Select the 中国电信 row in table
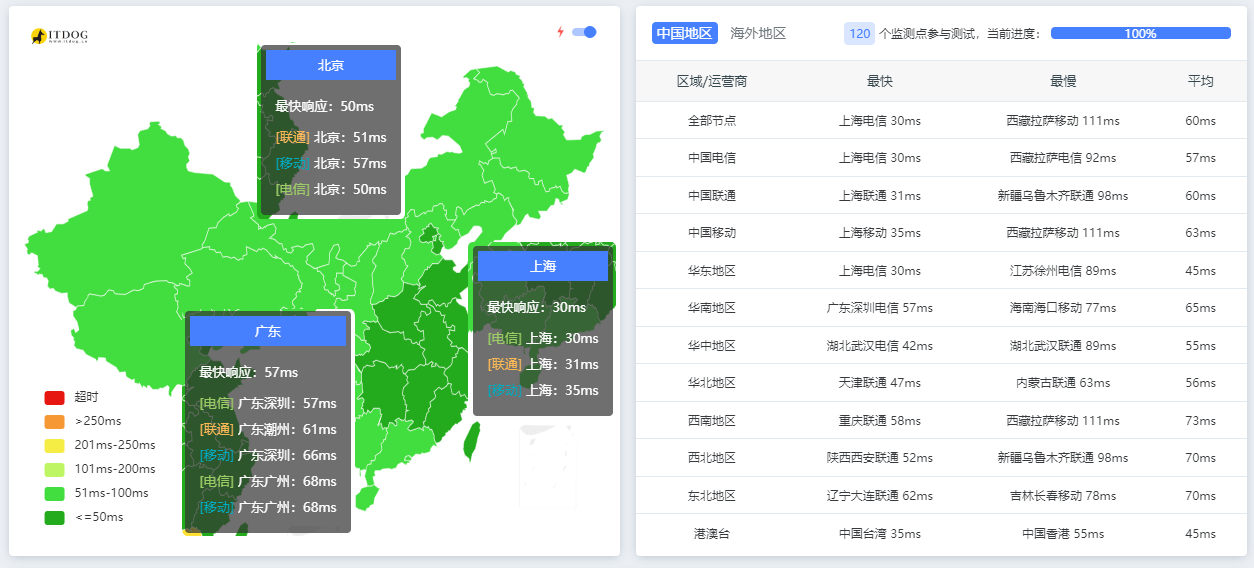 (712, 158)
